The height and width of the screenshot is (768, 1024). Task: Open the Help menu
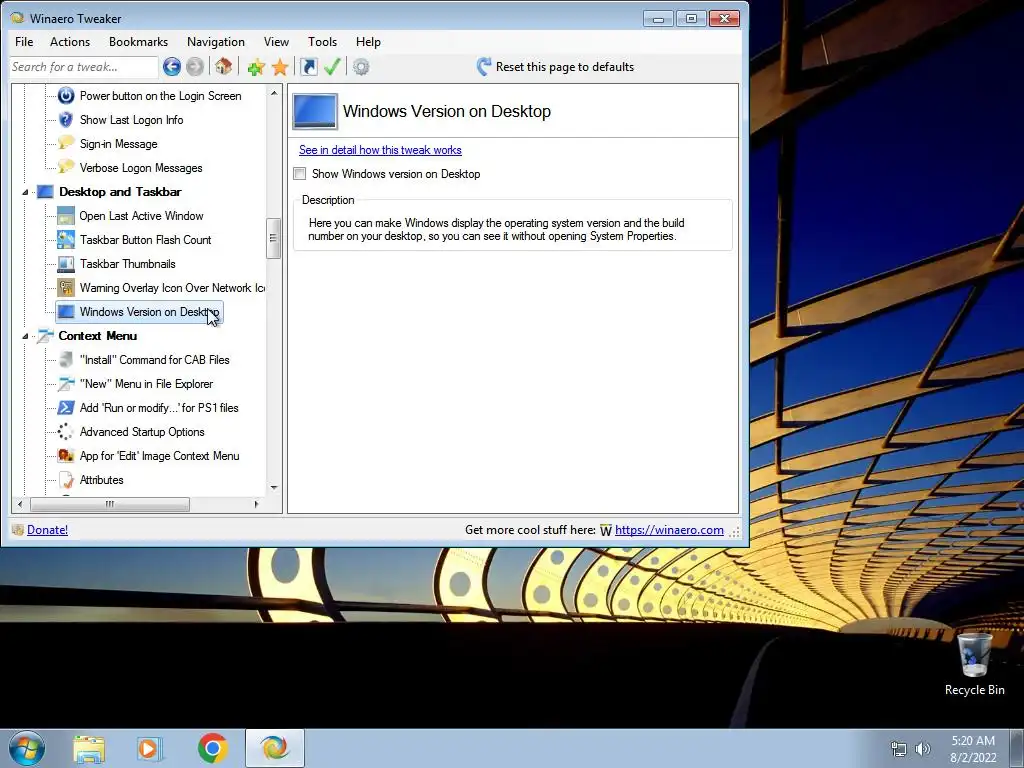(x=368, y=42)
